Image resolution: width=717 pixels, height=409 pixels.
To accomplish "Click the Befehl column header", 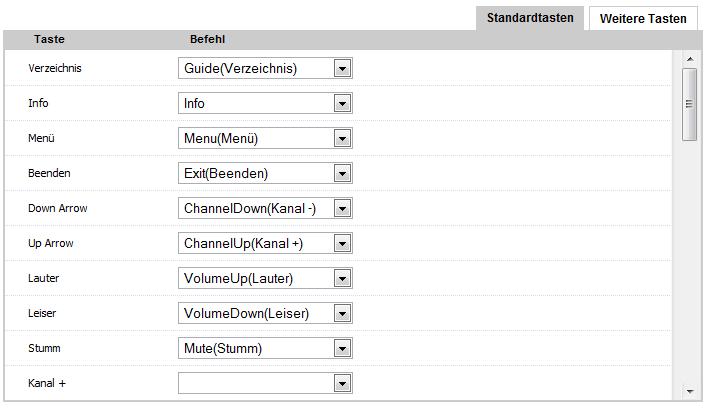I will point(207,40).
